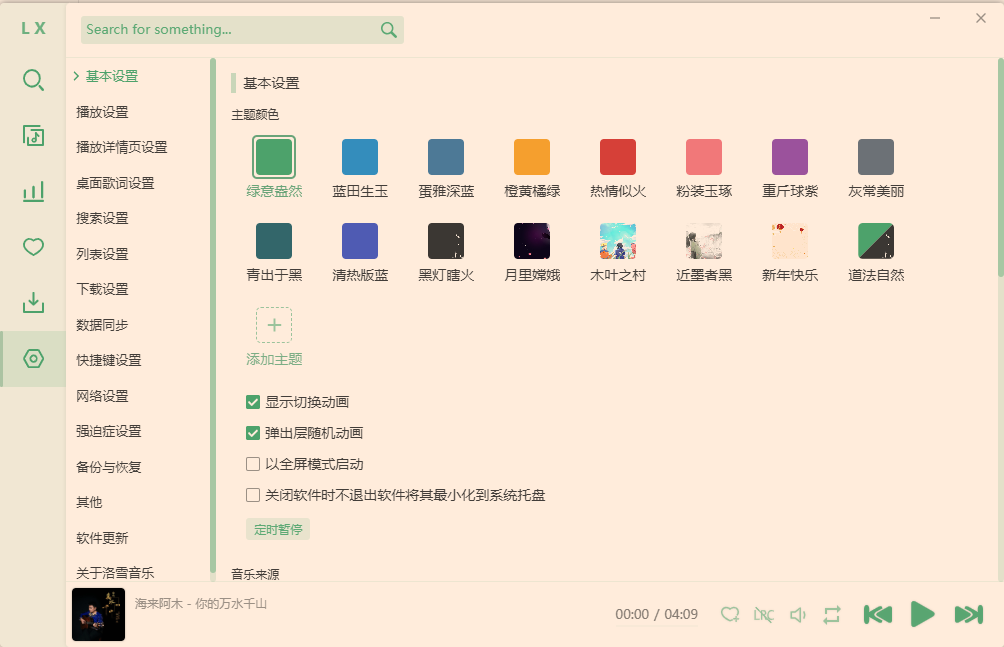Screen dimensions: 1004x647
Task: Switch to the 黑灯瞎火 dark theme
Action: click(446, 241)
